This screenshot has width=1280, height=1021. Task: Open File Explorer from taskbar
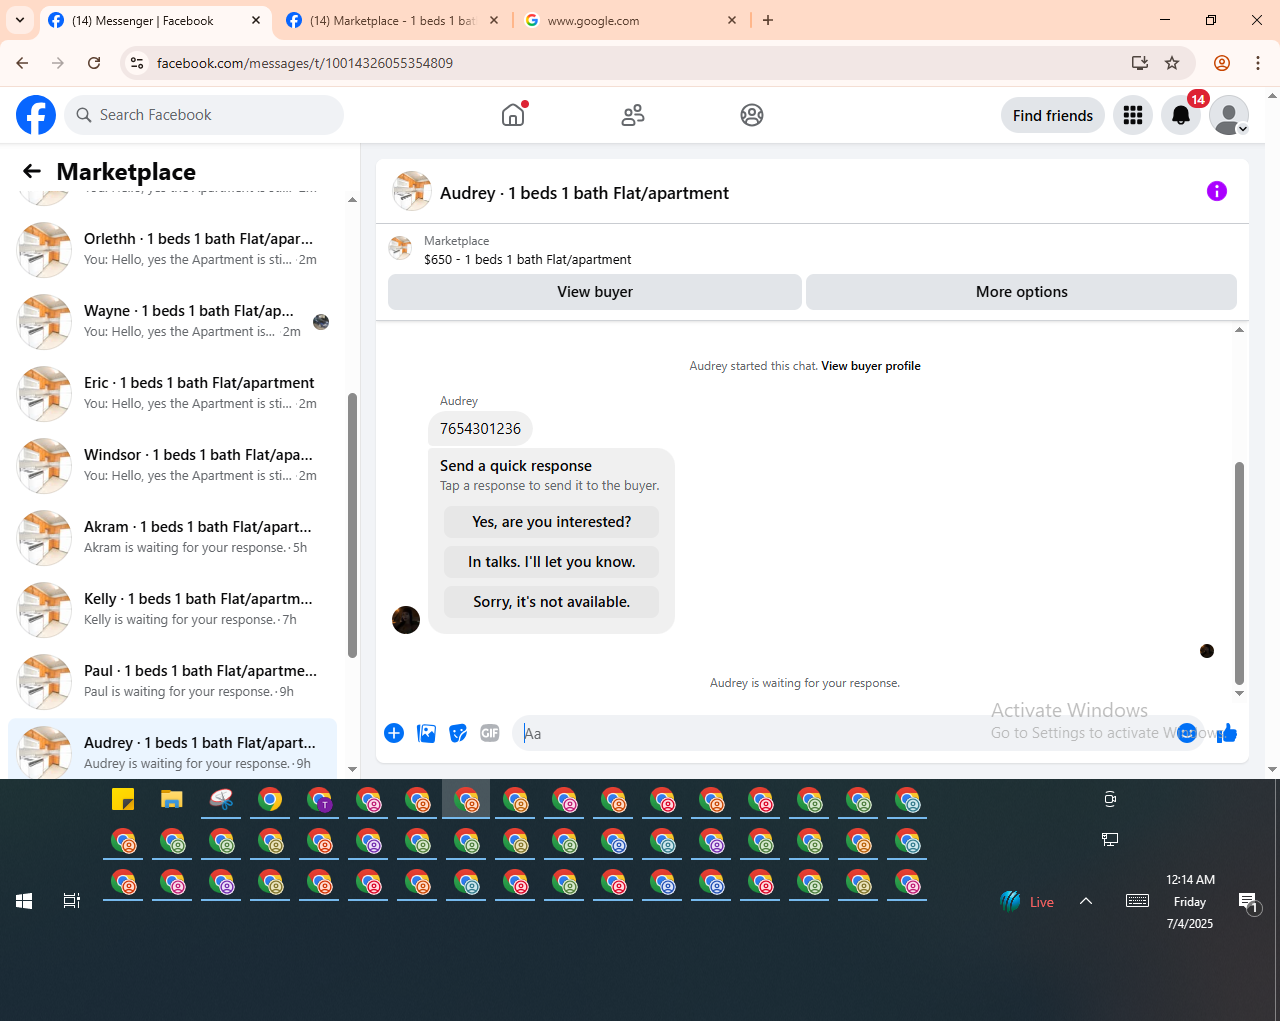coord(172,800)
